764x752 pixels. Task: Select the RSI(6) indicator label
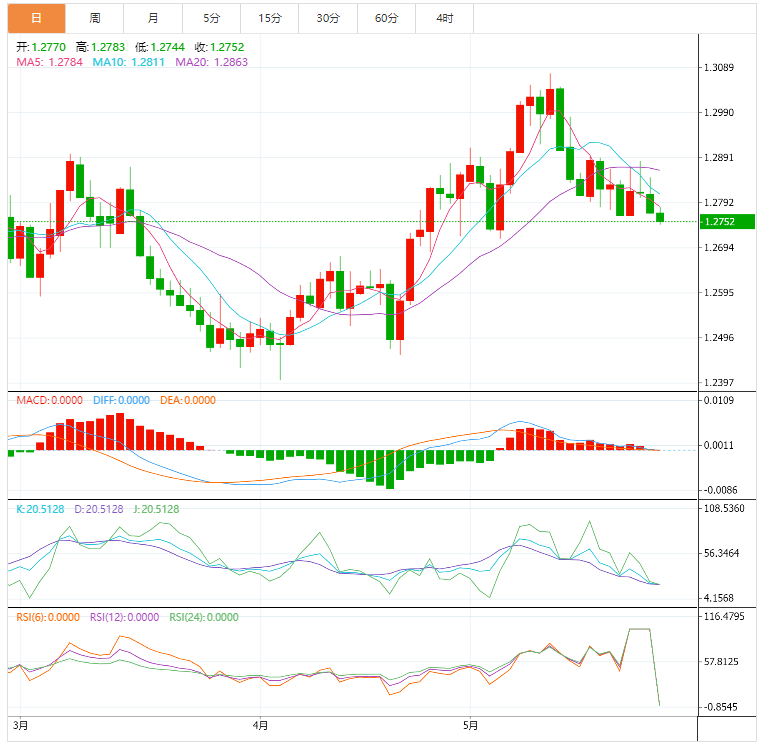pos(47,617)
